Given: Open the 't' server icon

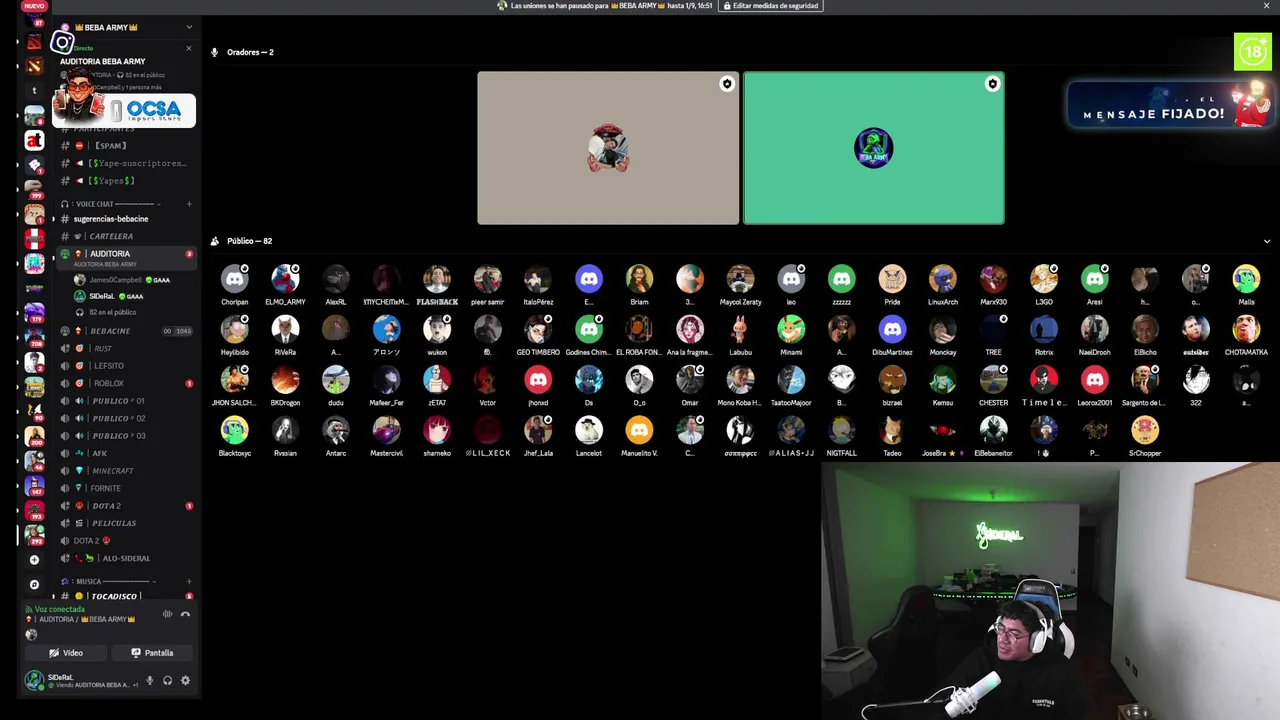Looking at the screenshot, I should (34, 90).
